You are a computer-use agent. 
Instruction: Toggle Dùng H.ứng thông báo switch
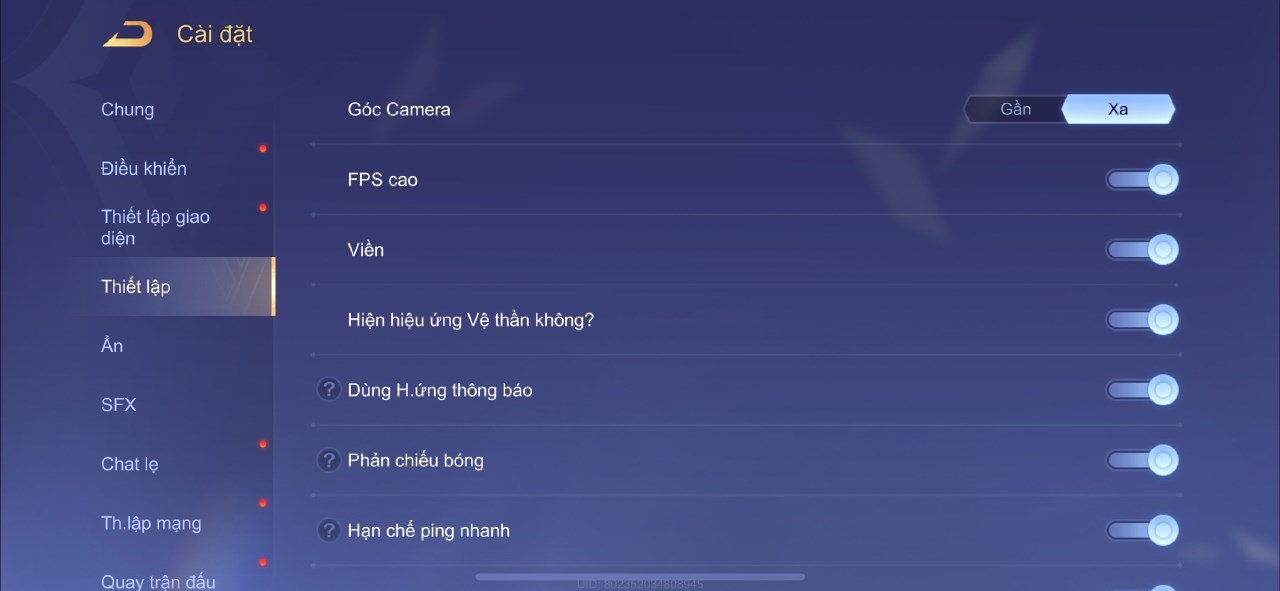click(1142, 390)
